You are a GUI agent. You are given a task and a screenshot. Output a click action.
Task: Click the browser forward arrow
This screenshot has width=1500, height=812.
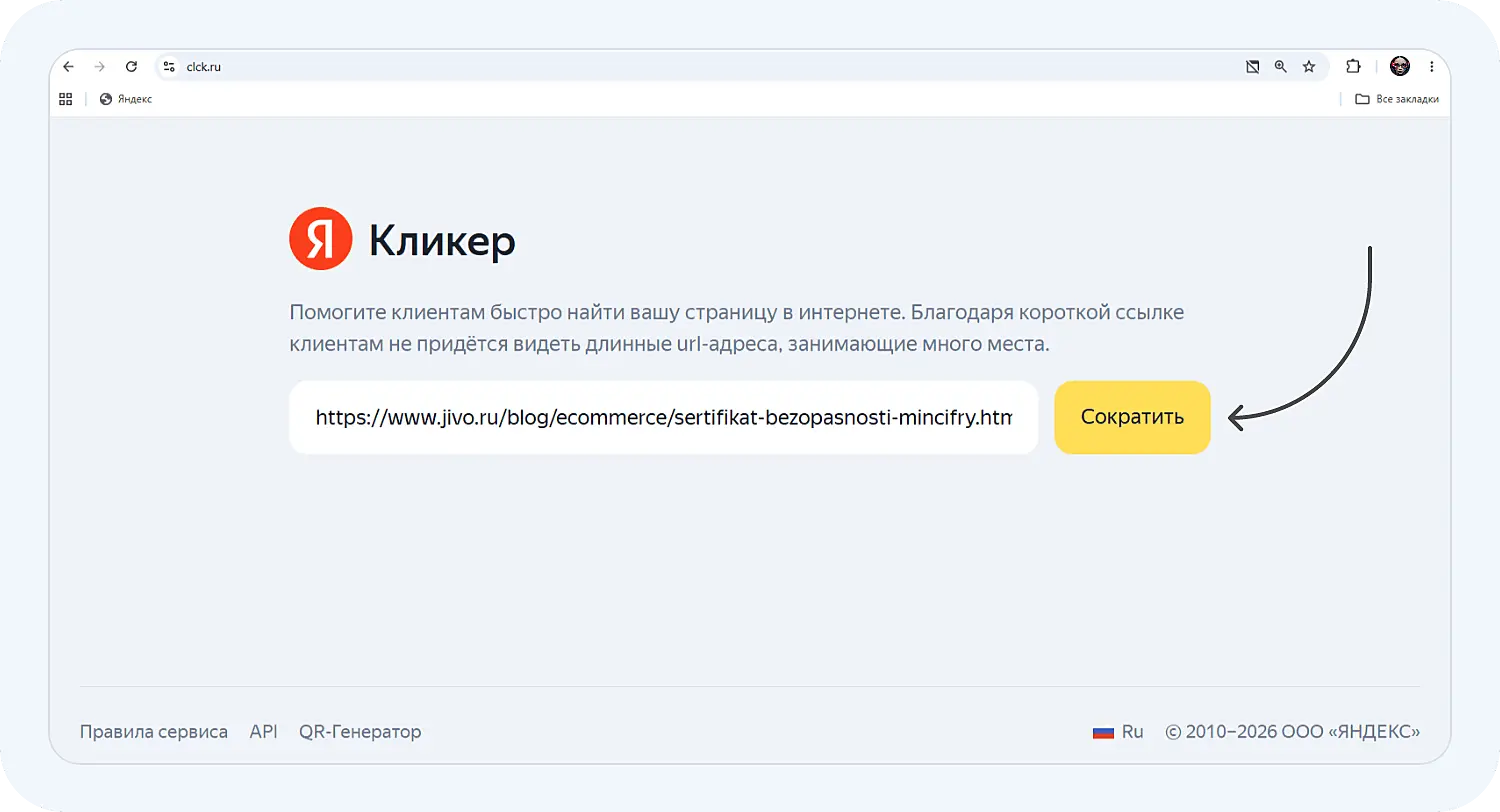[99, 67]
